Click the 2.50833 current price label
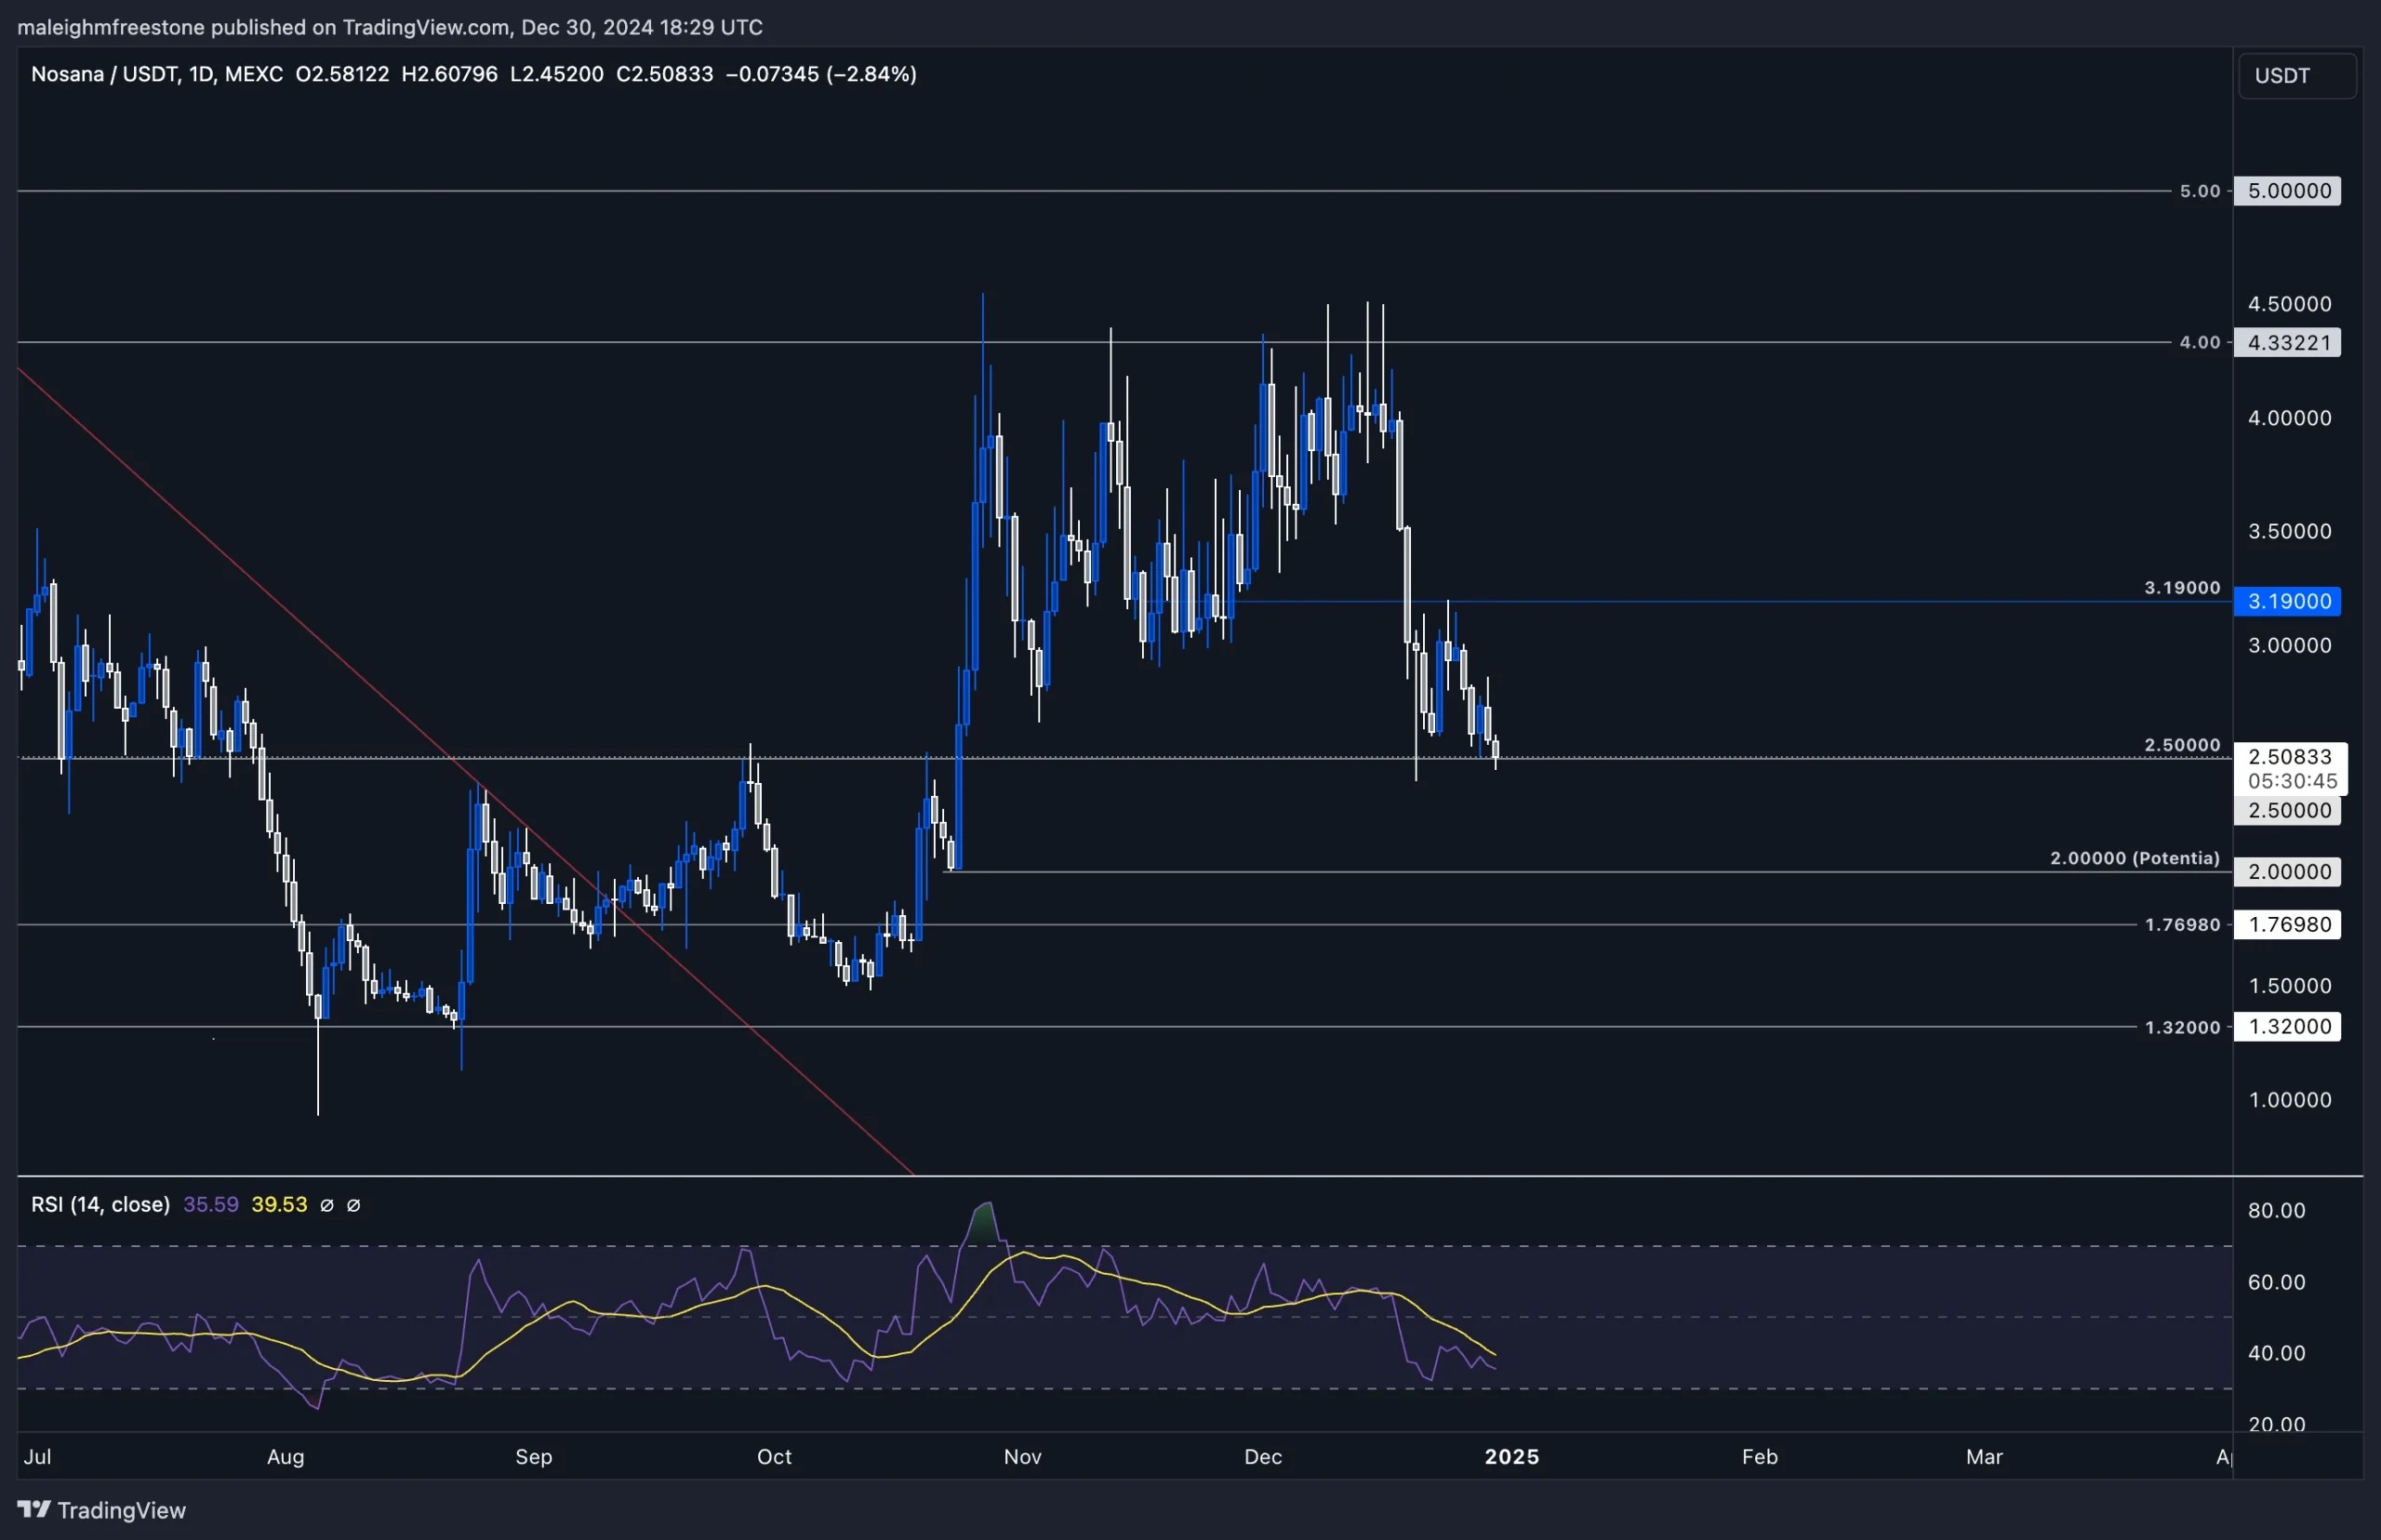 click(x=2292, y=757)
